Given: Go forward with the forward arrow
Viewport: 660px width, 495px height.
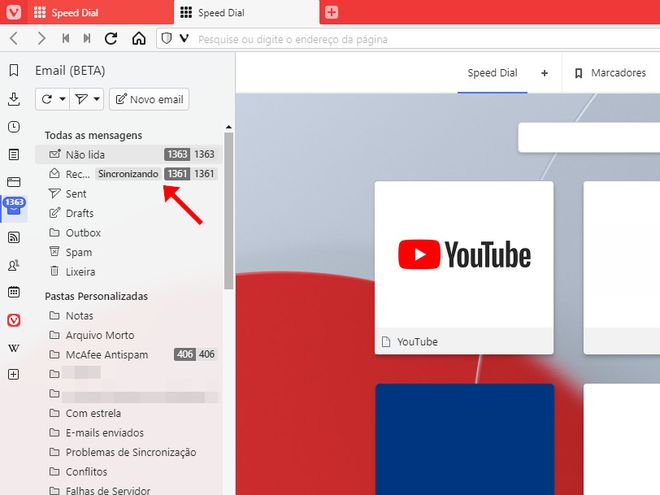Looking at the screenshot, I should click(41, 39).
